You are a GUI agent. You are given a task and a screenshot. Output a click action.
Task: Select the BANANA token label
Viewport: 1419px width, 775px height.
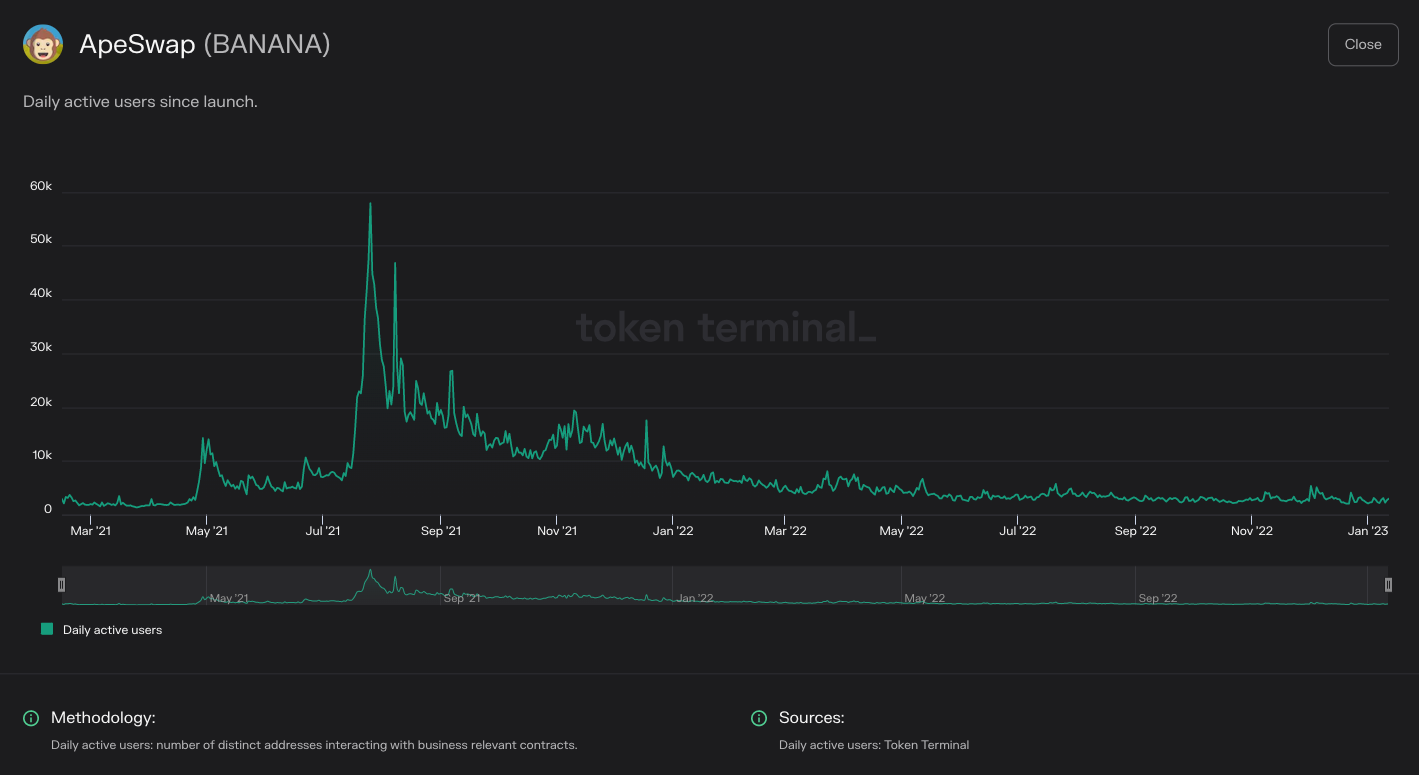pos(266,44)
